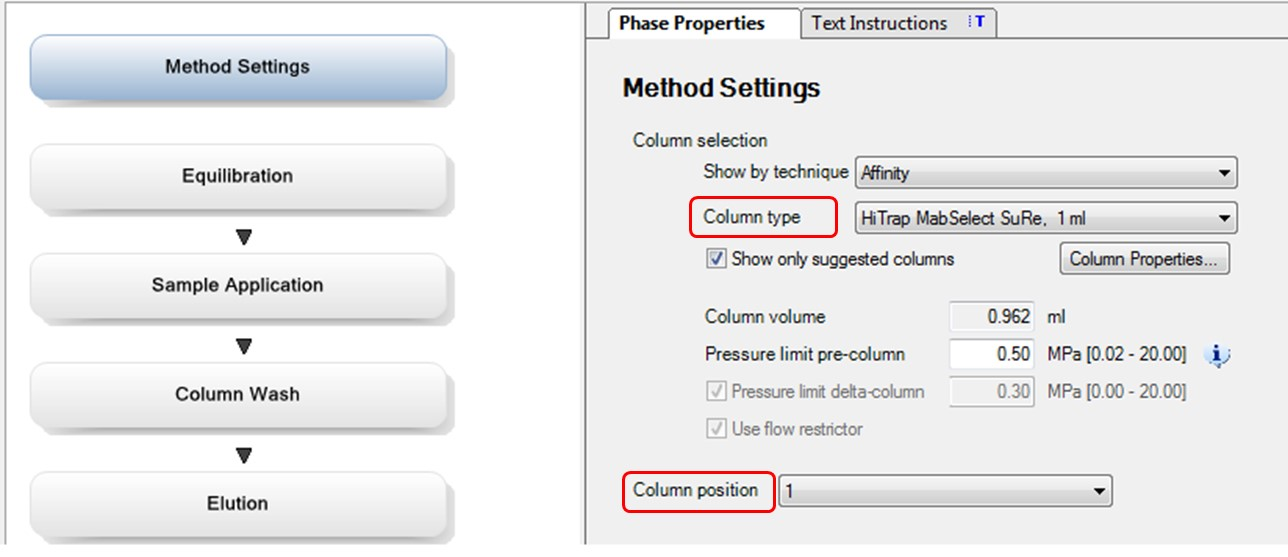
Task: Open the Column position dropdown
Action: pos(945,491)
